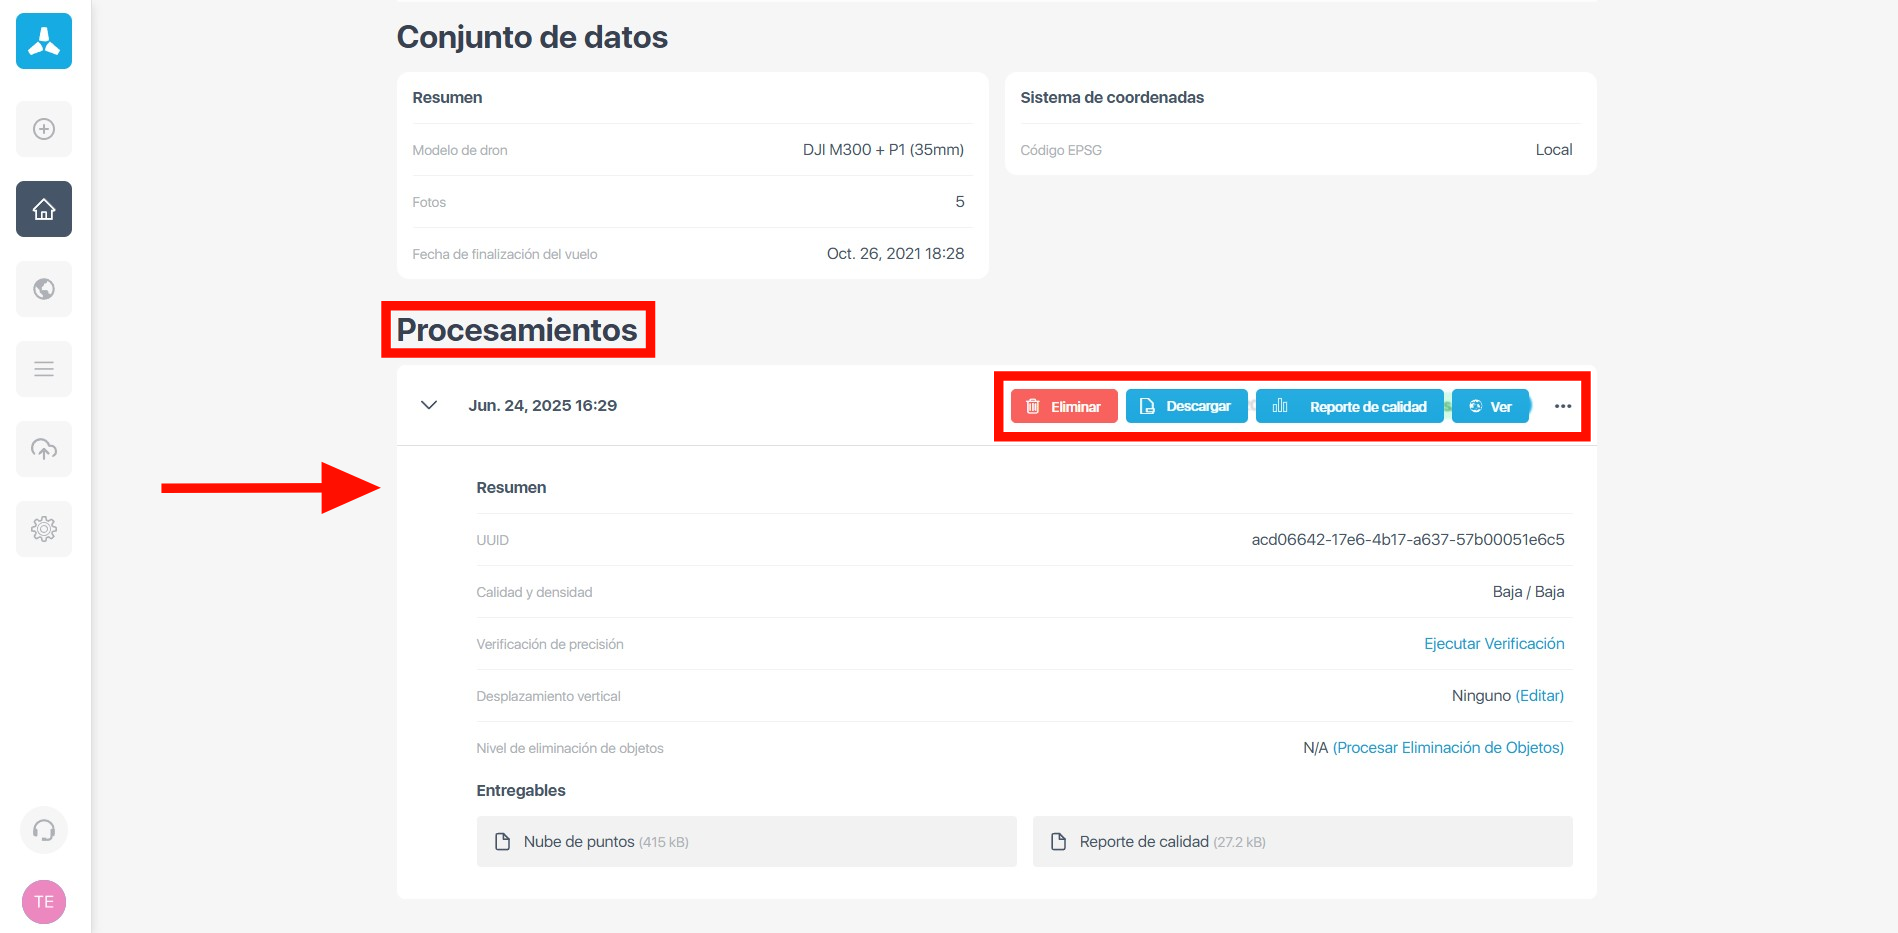Open the list menu sidebar icon
This screenshot has height=933, width=1898.
44,369
